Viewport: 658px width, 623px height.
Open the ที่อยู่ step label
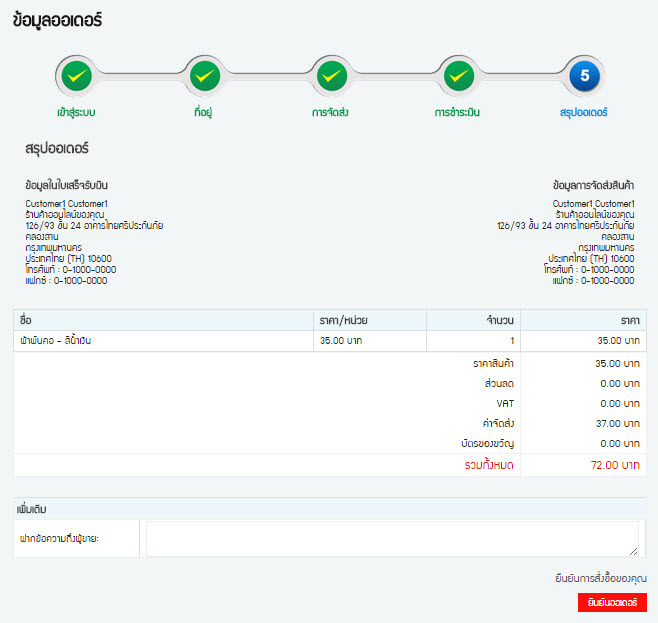click(204, 112)
